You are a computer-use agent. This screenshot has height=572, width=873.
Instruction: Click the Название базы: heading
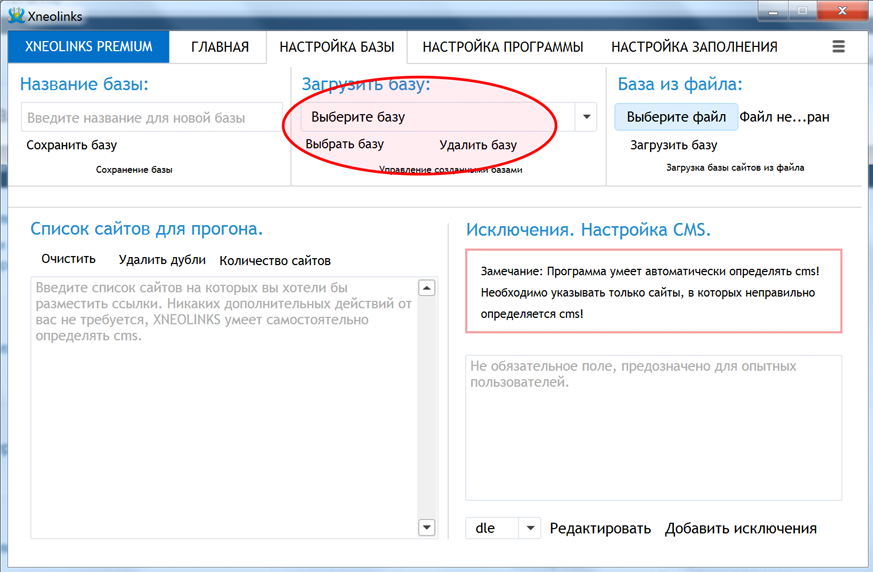[x=85, y=84]
